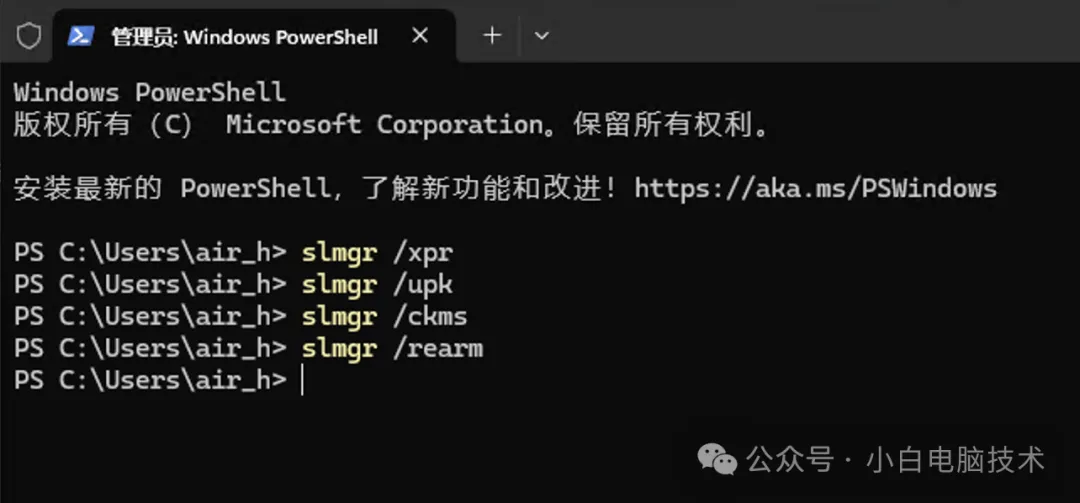Screen dimensions: 1080x503
Task: Close the Windows PowerShell tab
Action: point(420,36)
